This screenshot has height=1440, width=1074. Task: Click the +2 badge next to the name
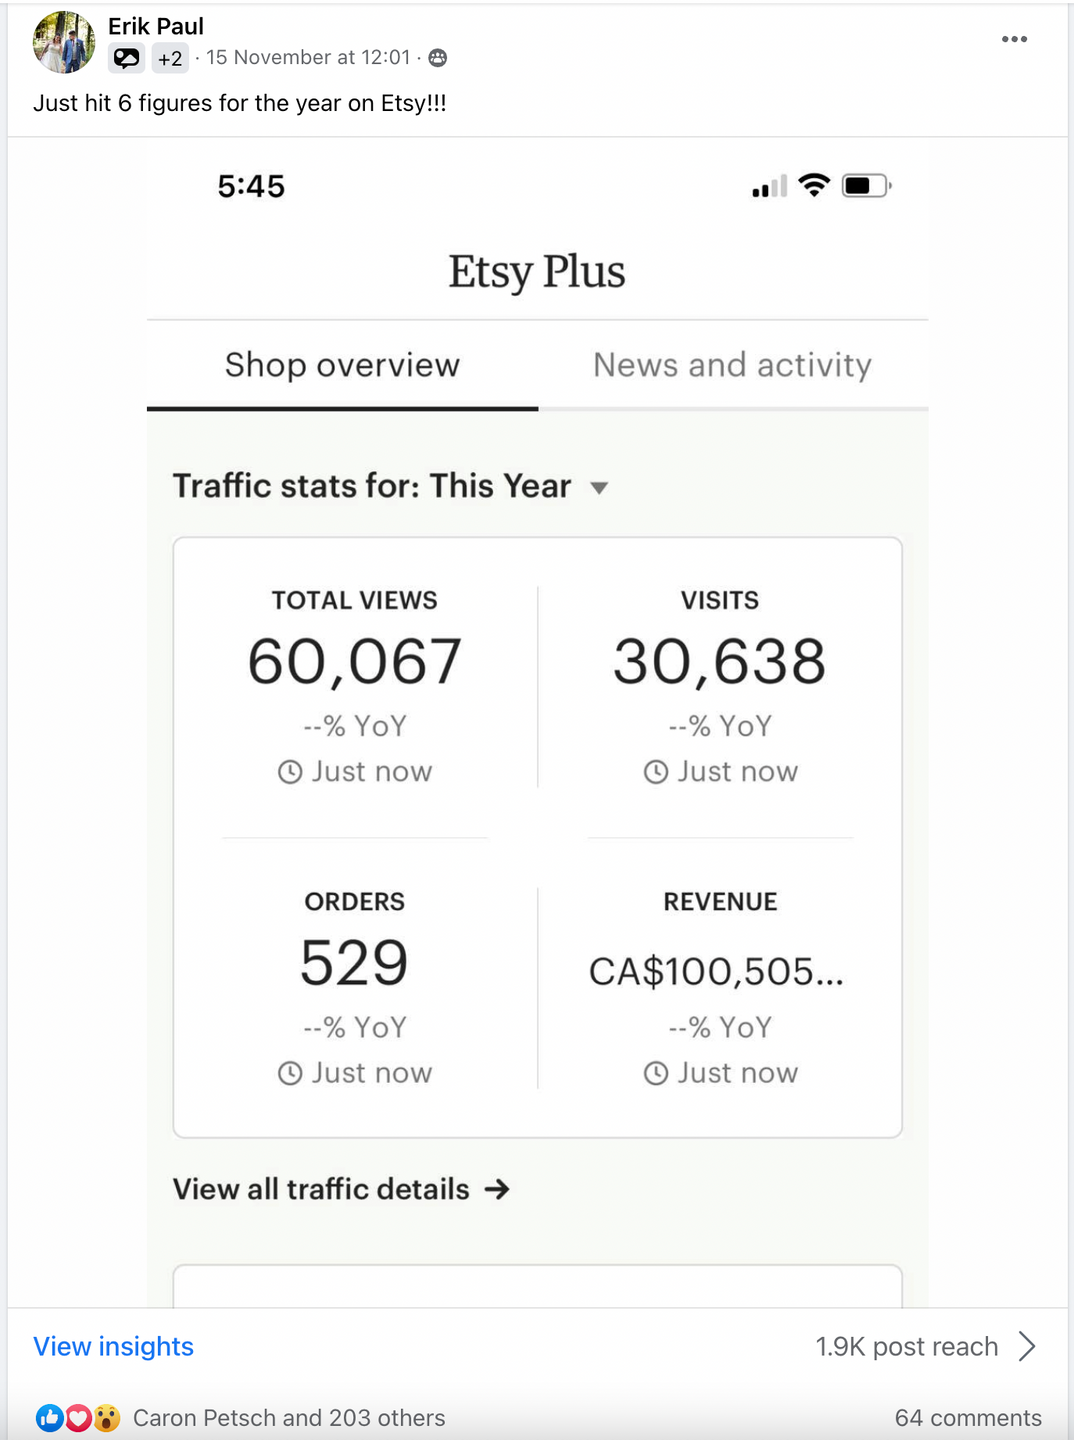click(x=170, y=59)
